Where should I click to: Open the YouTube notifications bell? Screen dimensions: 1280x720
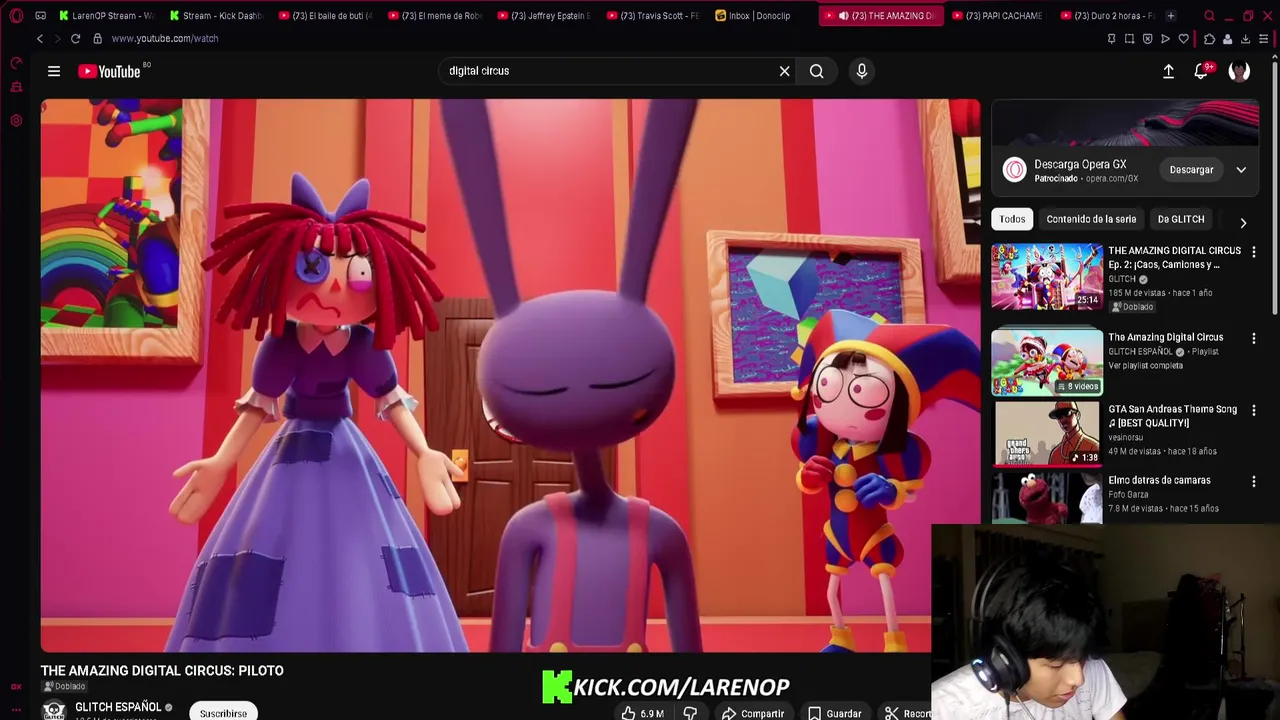click(x=1201, y=71)
